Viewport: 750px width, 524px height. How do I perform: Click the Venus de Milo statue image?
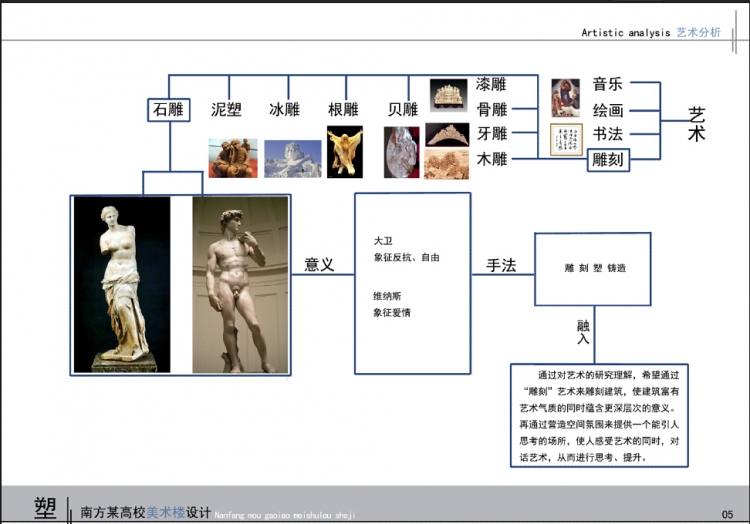click(122, 284)
